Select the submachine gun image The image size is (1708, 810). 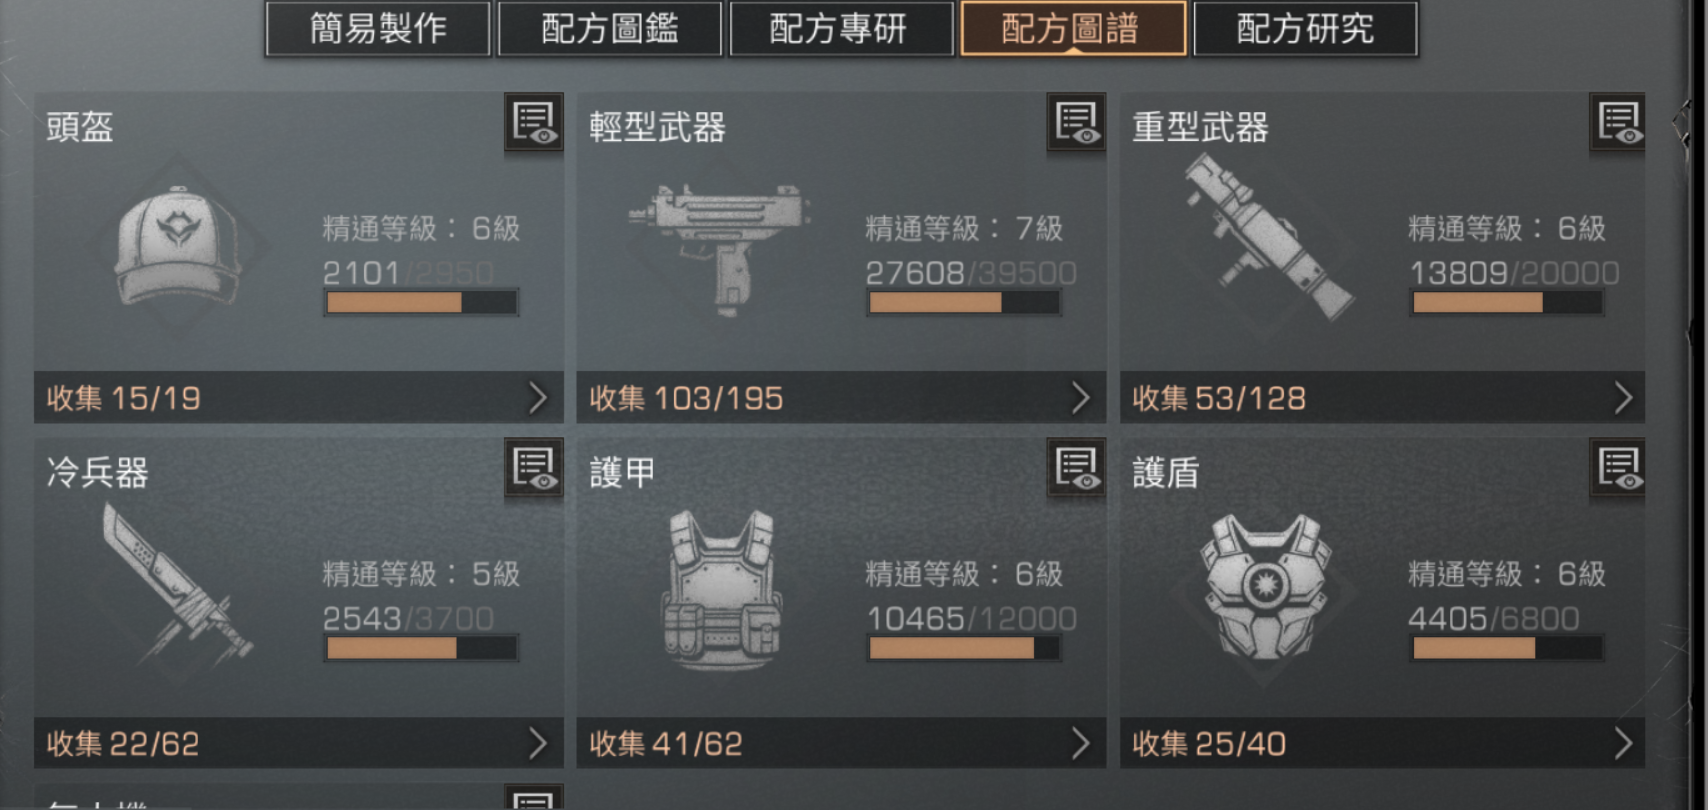[x=718, y=246]
